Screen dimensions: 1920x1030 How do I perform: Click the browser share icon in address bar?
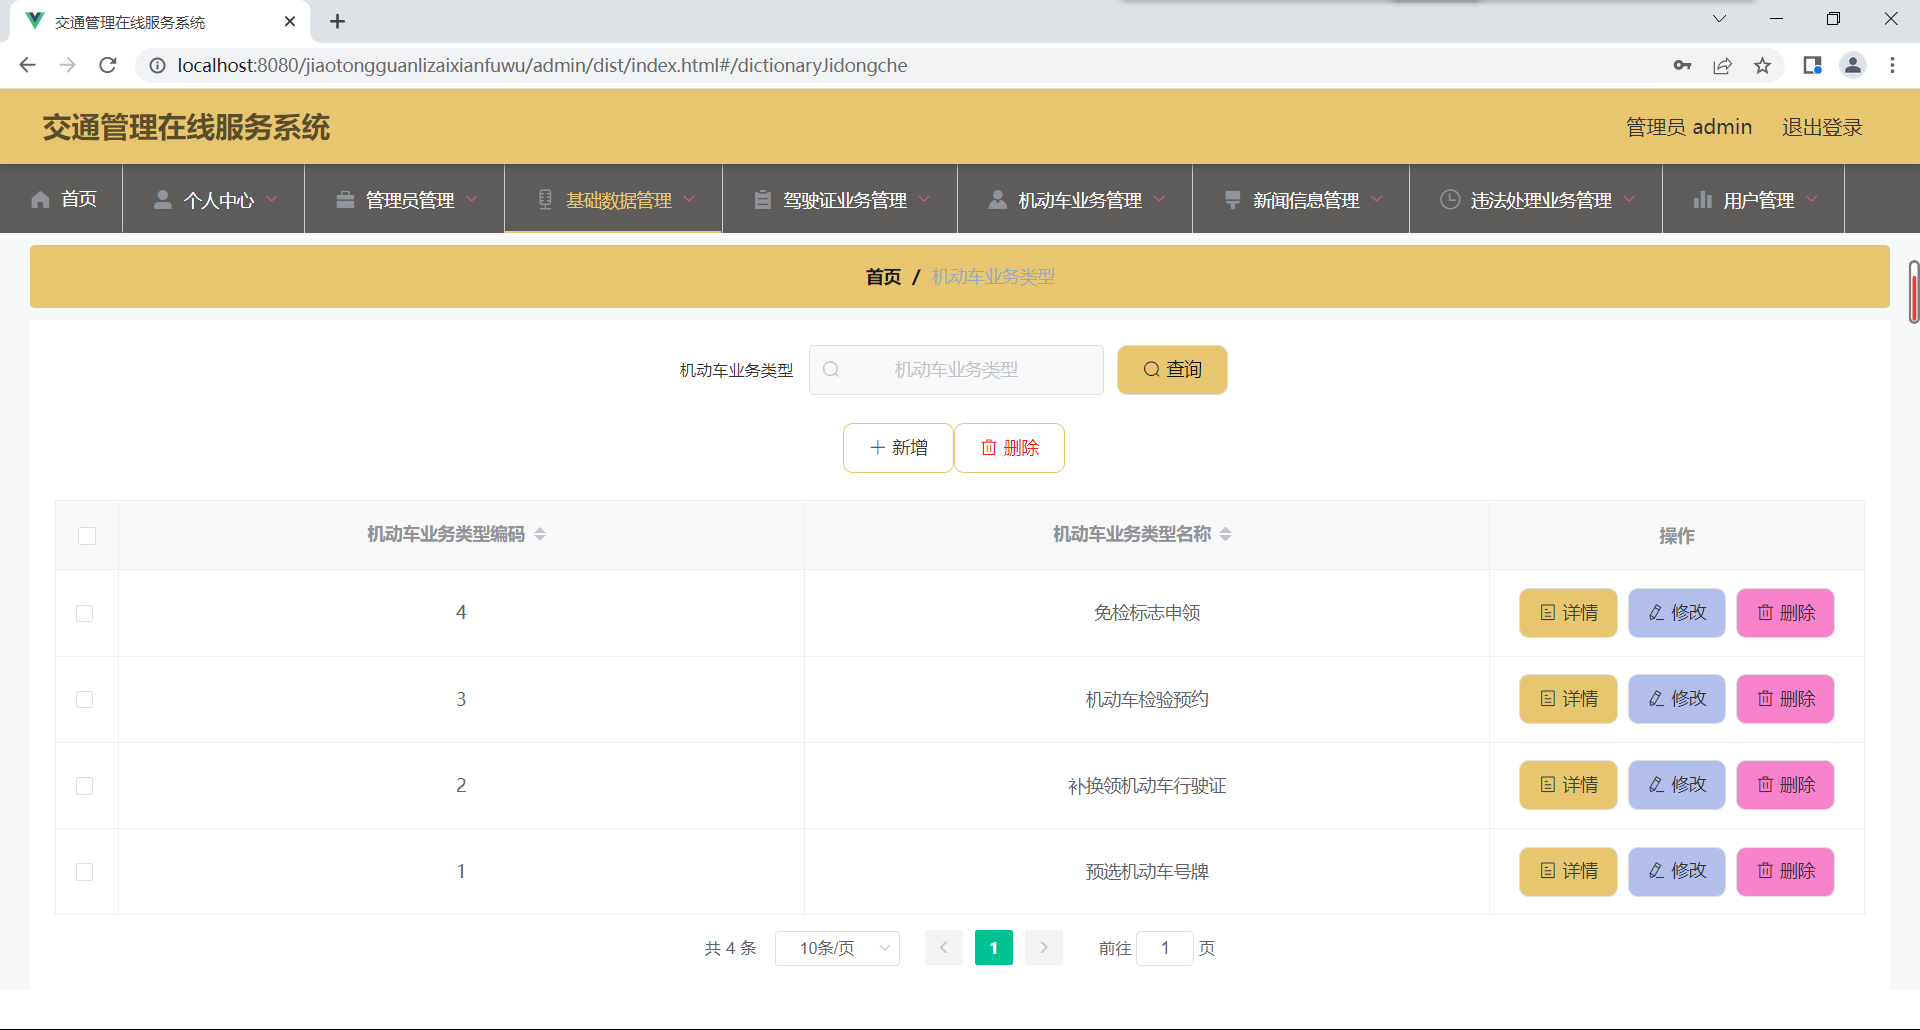(1723, 65)
